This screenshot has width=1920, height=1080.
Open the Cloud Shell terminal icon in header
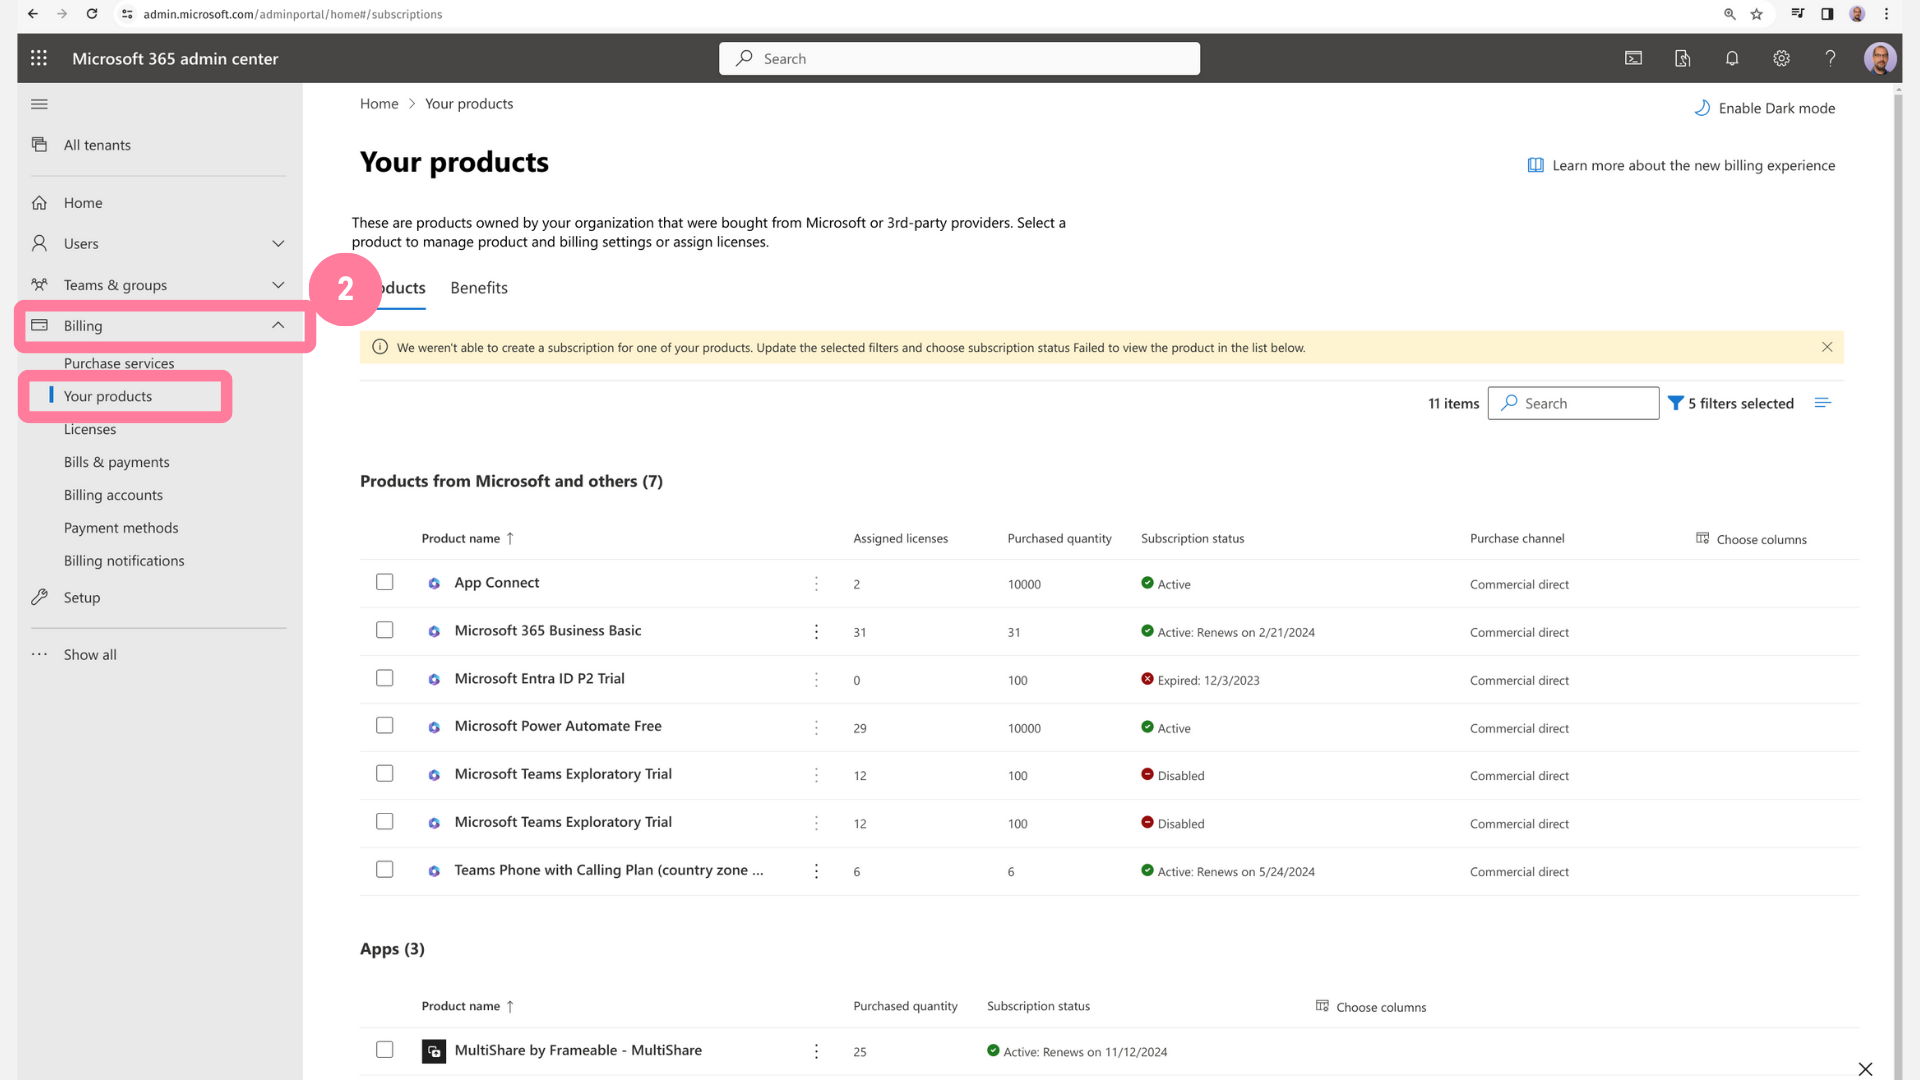click(1633, 58)
